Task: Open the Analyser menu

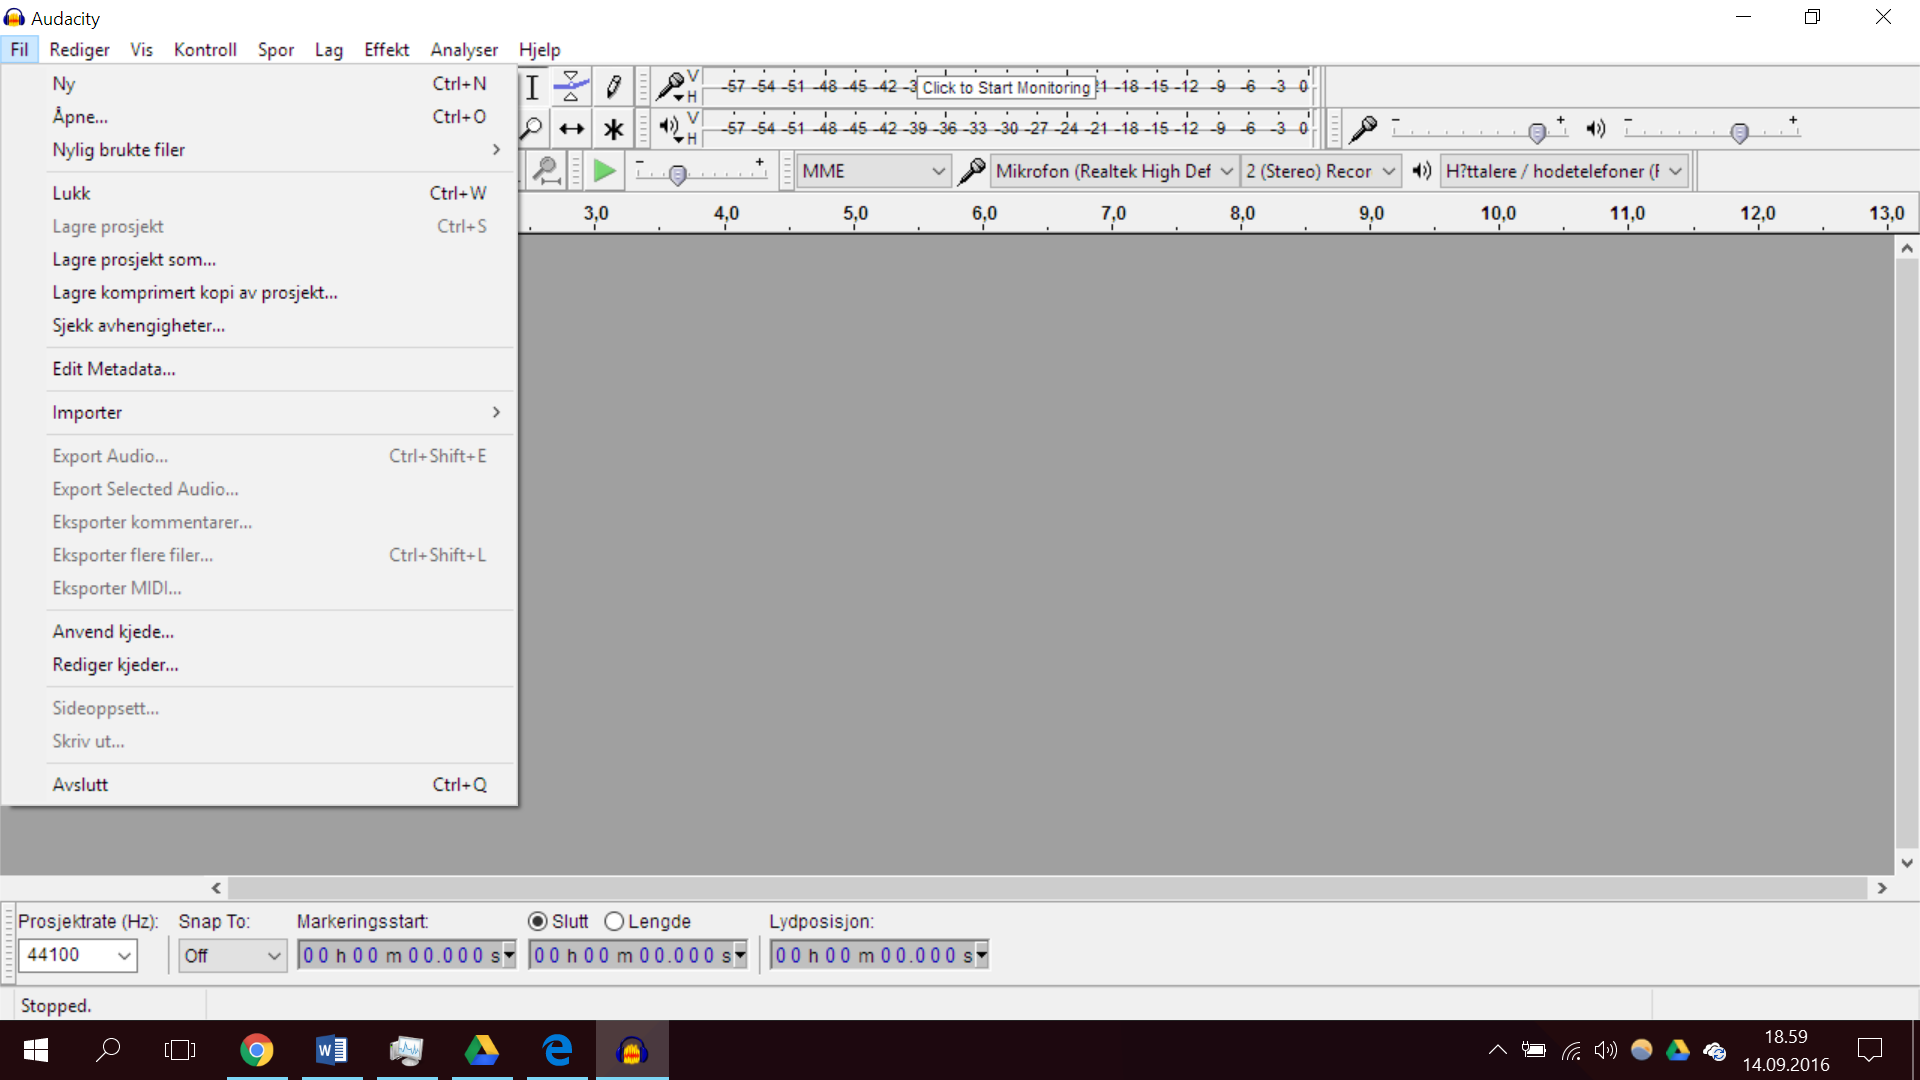Action: pos(464,49)
